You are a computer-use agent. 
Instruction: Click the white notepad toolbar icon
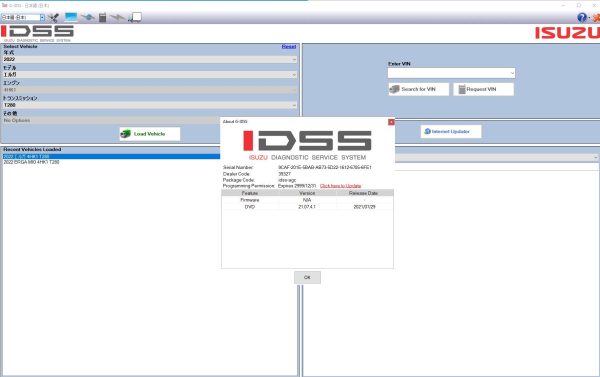coord(135,17)
